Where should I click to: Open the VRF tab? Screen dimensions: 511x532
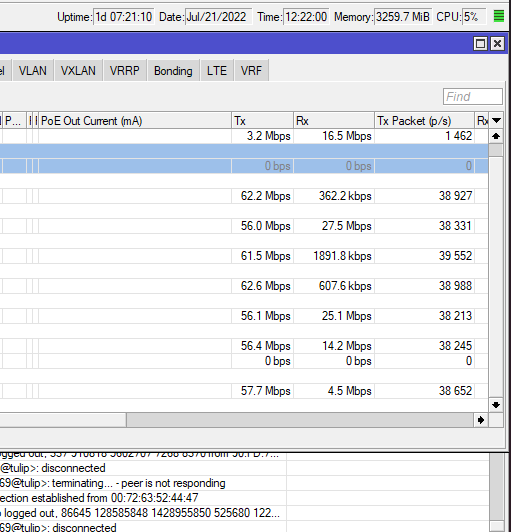[x=251, y=71]
